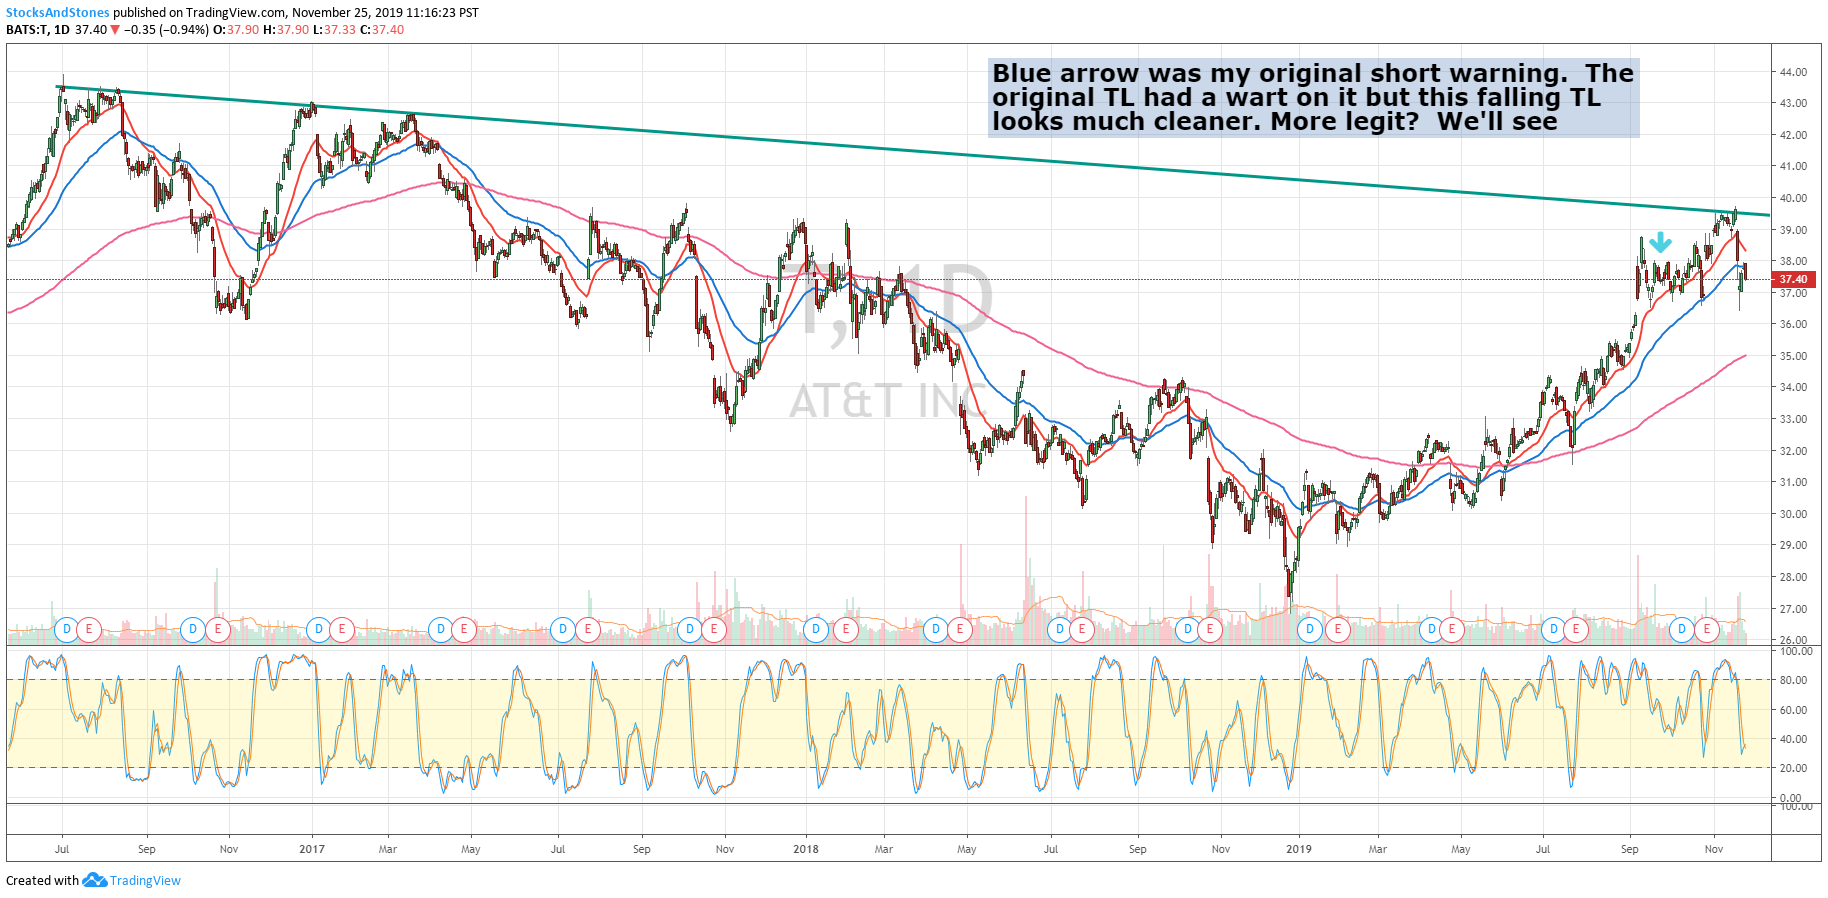
Task: Open the StocksAndStones author profile link
Action: [x=58, y=13]
